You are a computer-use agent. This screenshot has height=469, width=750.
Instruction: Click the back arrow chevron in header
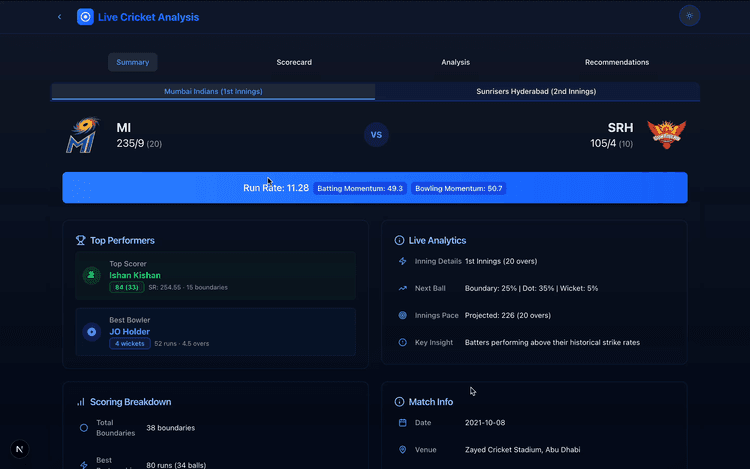coord(59,17)
